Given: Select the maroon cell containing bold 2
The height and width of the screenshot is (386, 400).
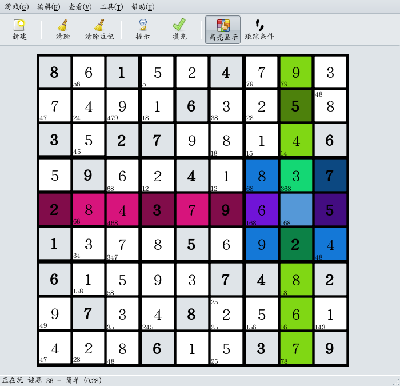Looking at the screenshot, I should [54, 210].
